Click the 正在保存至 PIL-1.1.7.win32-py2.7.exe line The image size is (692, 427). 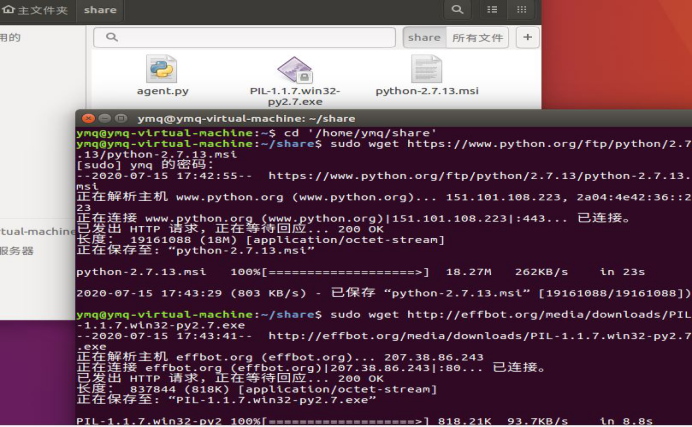click(226, 400)
